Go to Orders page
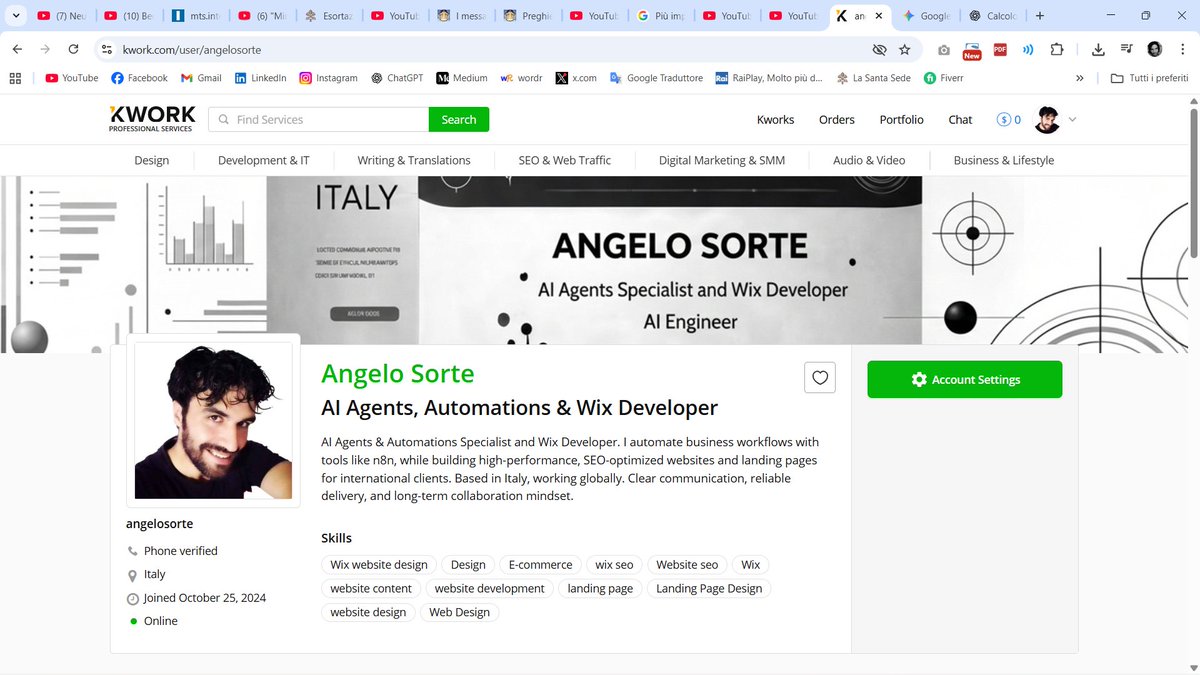The width and height of the screenshot is (1200, 675). (837, 119)
